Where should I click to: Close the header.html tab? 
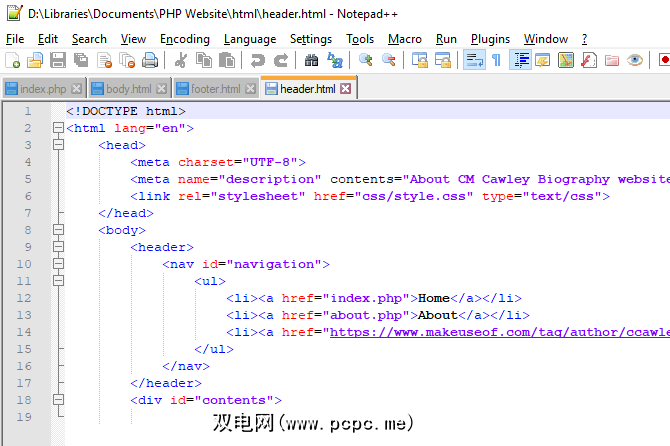point(346,88)
